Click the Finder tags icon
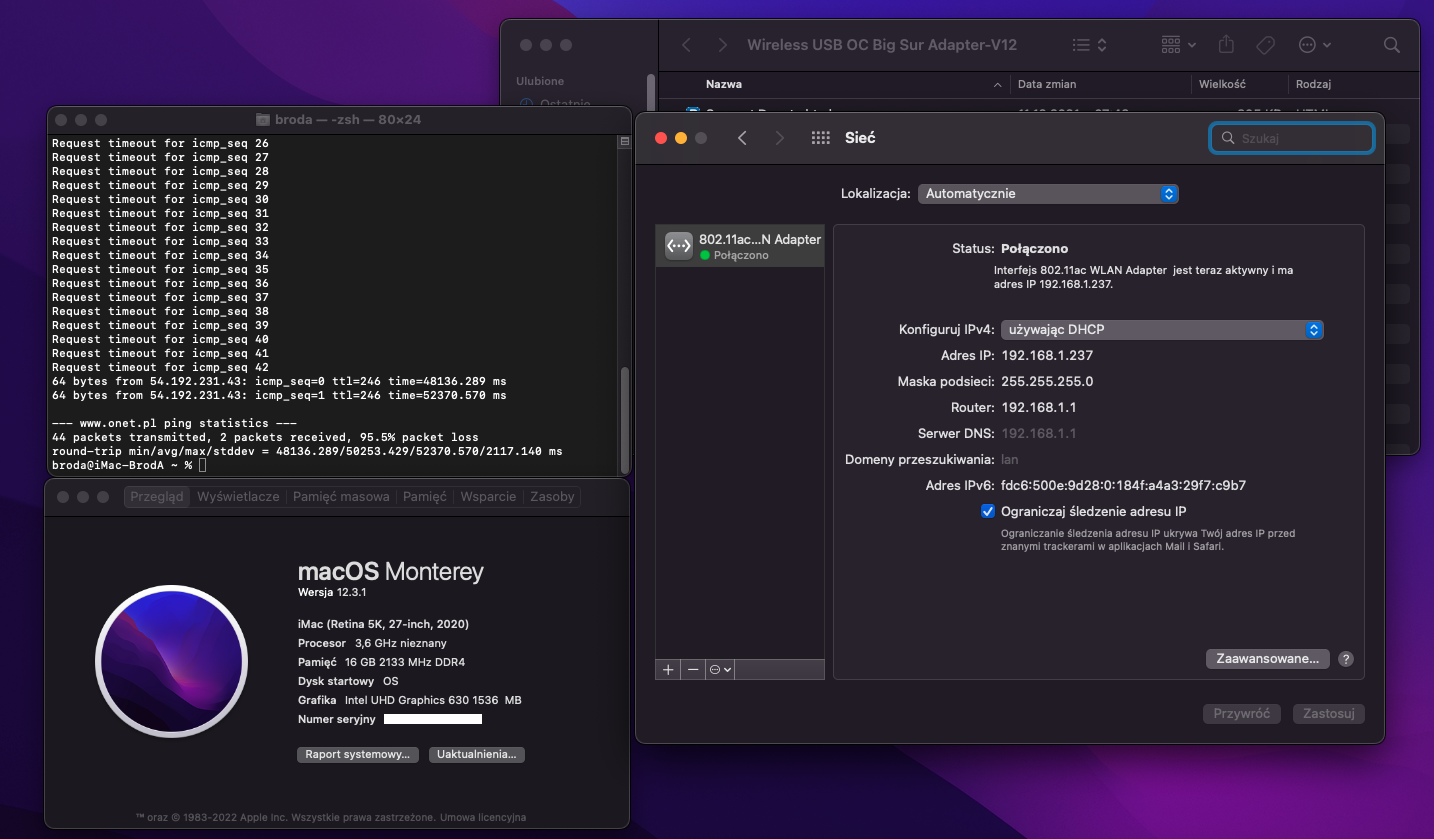Image resolution: width=1434 pixels, height=839 pixels. pyautogui.click(x=1264, y=45)
